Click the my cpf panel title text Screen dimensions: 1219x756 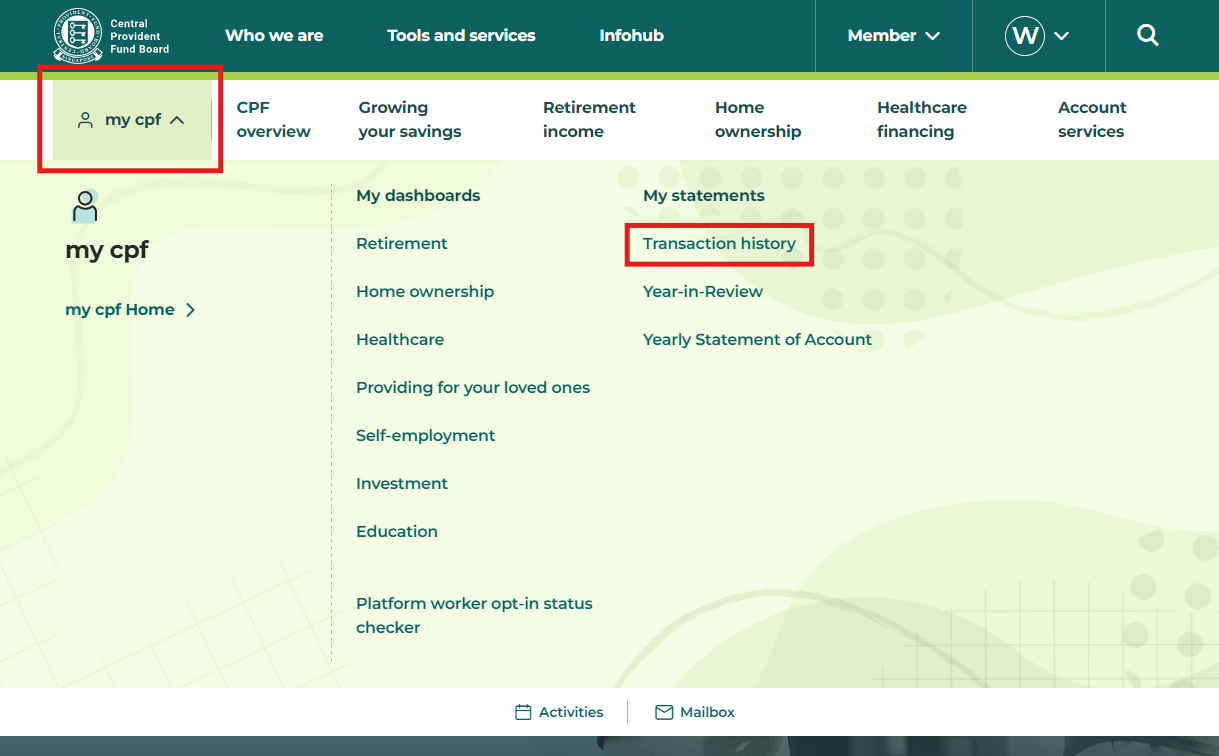(x=107, y=250)
